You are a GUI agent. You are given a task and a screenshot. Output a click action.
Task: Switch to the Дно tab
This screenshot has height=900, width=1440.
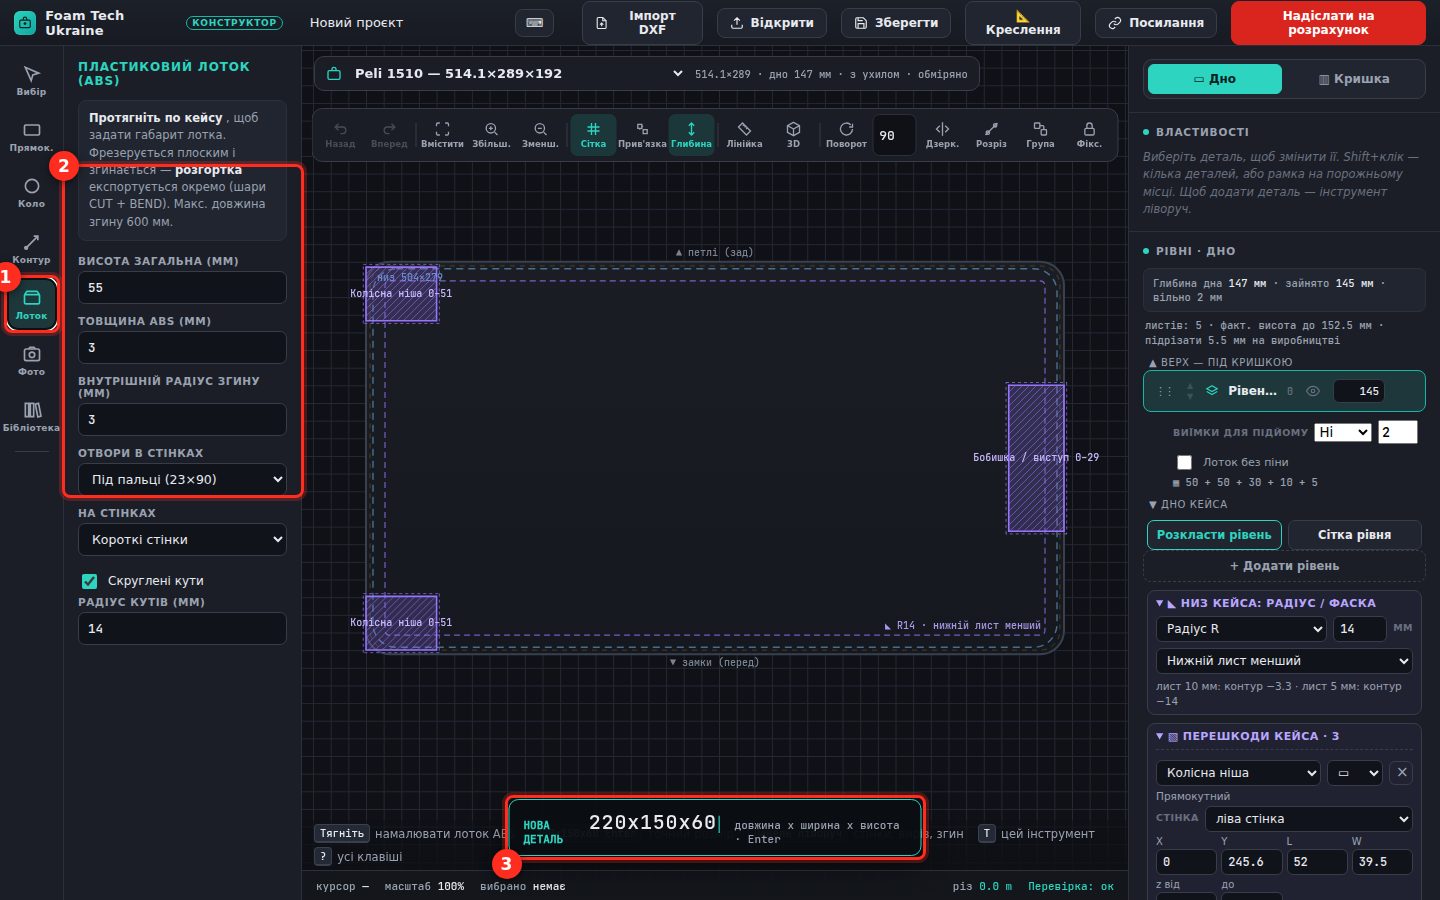[1215, 79]
